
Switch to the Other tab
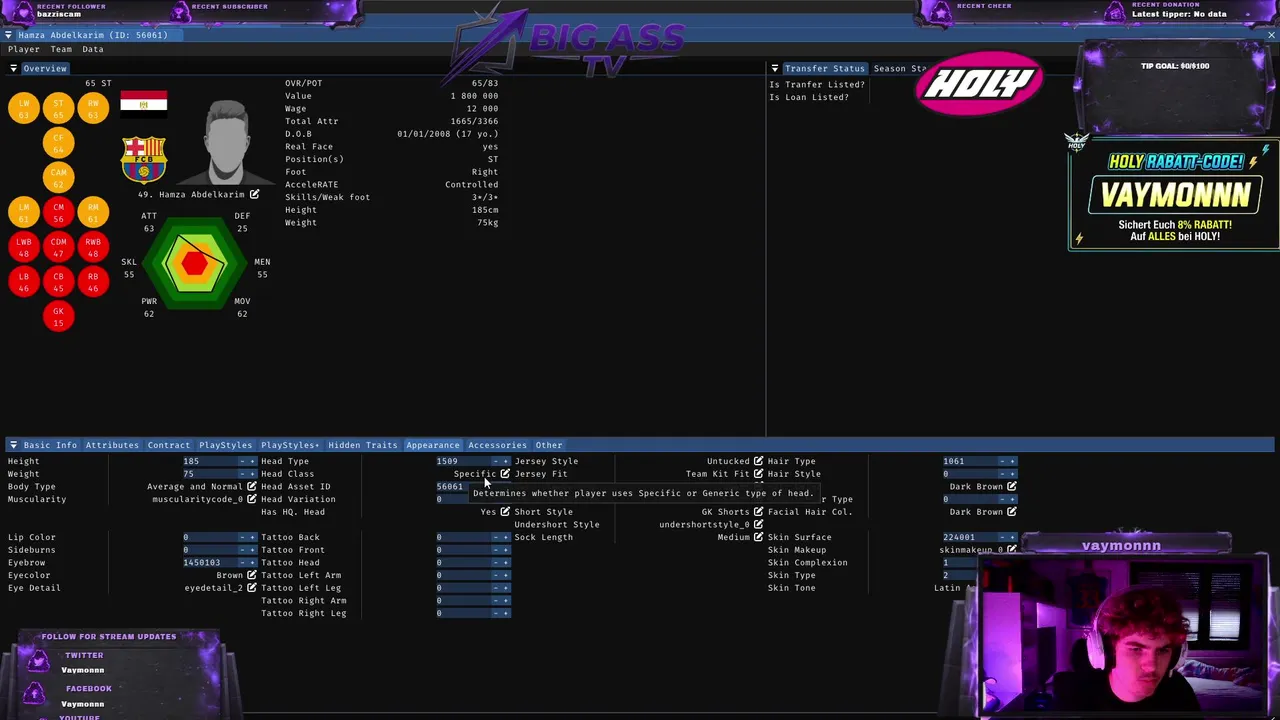tap(548, 445)
